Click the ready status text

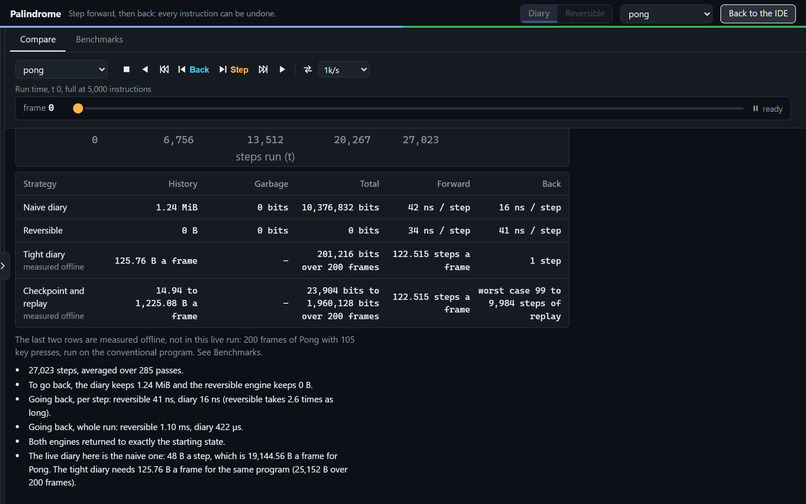click(x=772, y=109)
